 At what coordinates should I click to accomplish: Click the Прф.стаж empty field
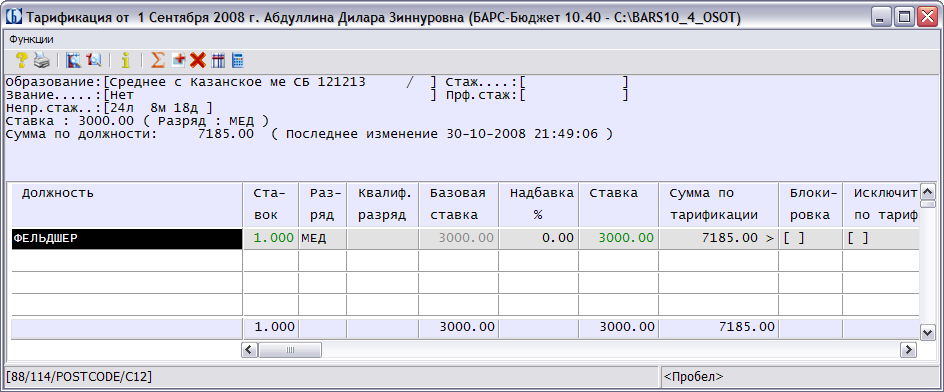click(x=574, y=95)
